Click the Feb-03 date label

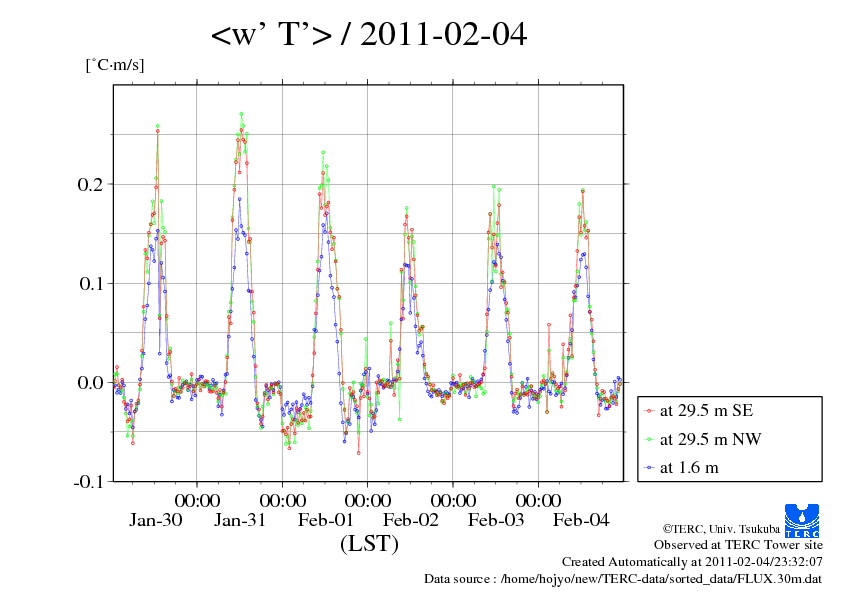coord(496,520)
